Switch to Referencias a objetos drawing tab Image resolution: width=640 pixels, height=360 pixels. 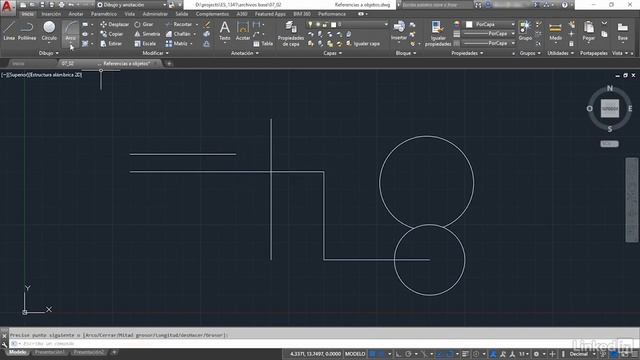[x=127, y=64]
